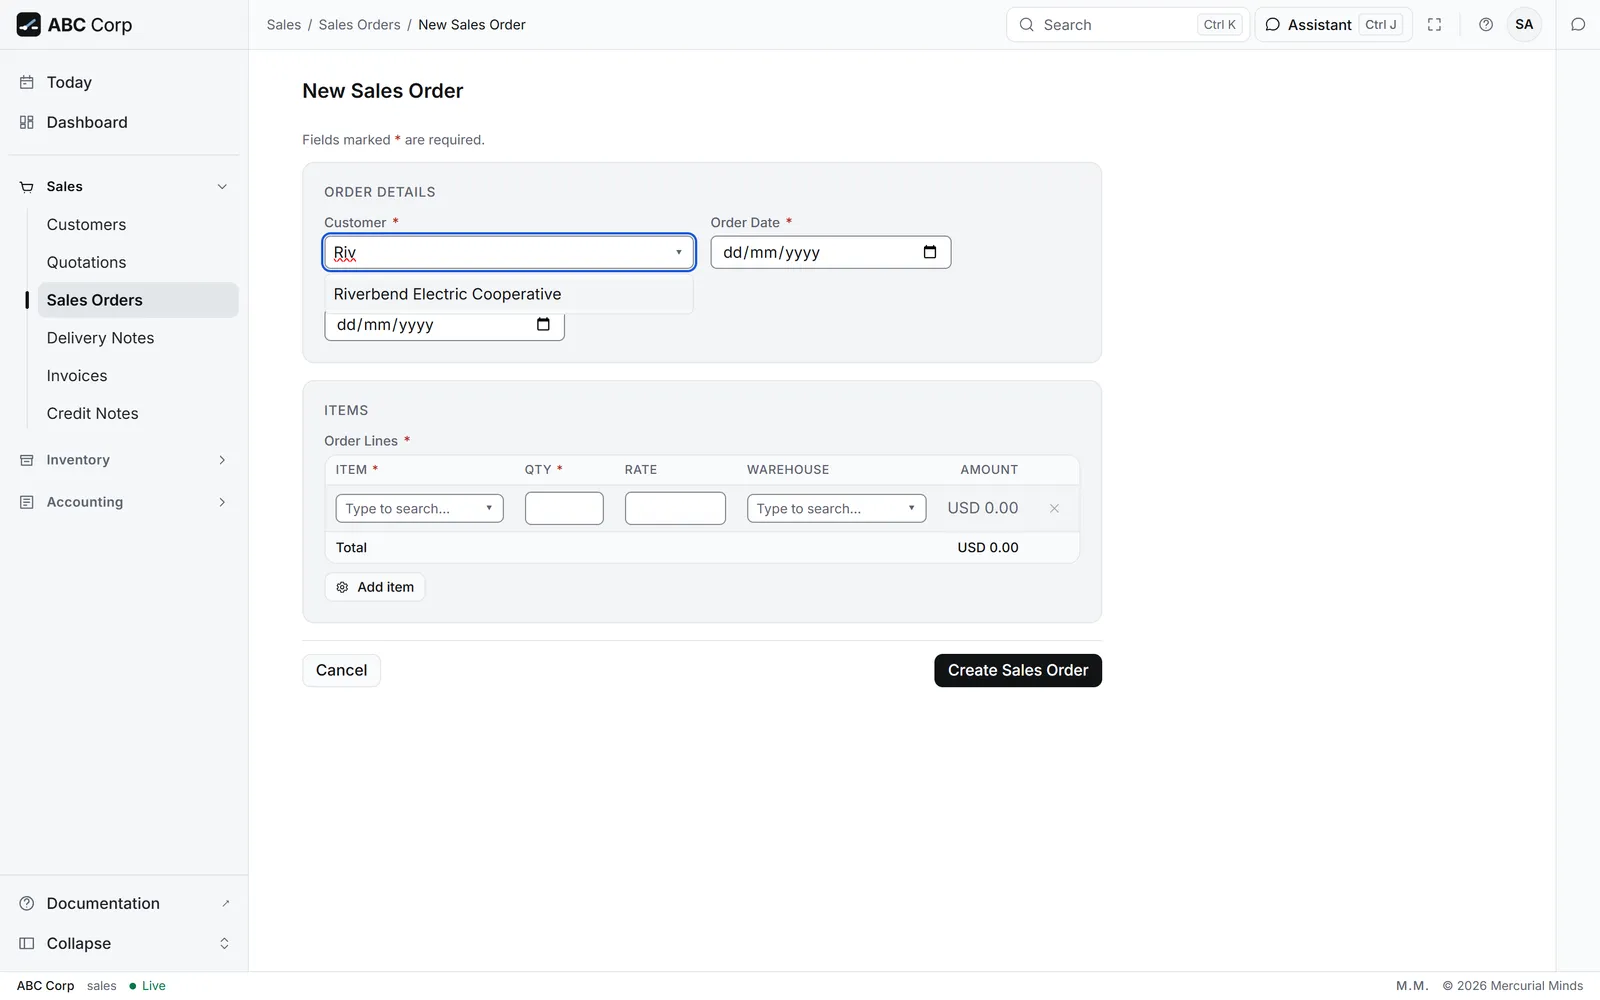Click the Dashboard grid icon
The height and width of the screenshot is (1000, 1600).
point(27,122)
